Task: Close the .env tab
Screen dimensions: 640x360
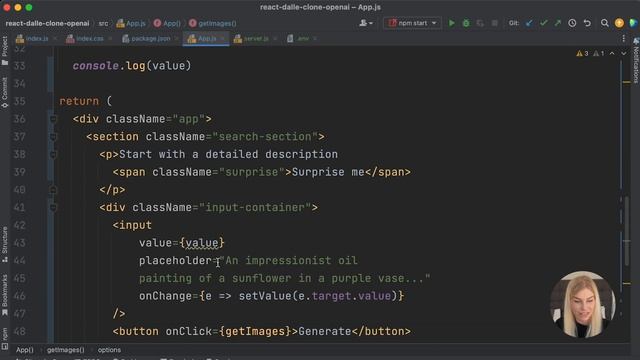Action: [315, 39]
